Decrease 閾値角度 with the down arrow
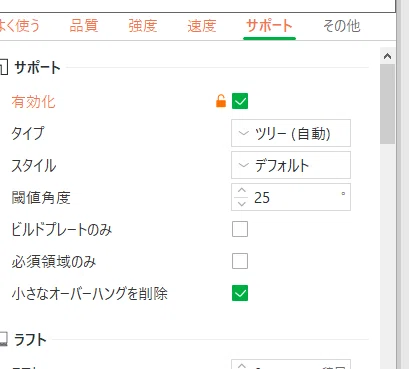The width and height of the screenshot is (409, 369). (x=242, y=203)
